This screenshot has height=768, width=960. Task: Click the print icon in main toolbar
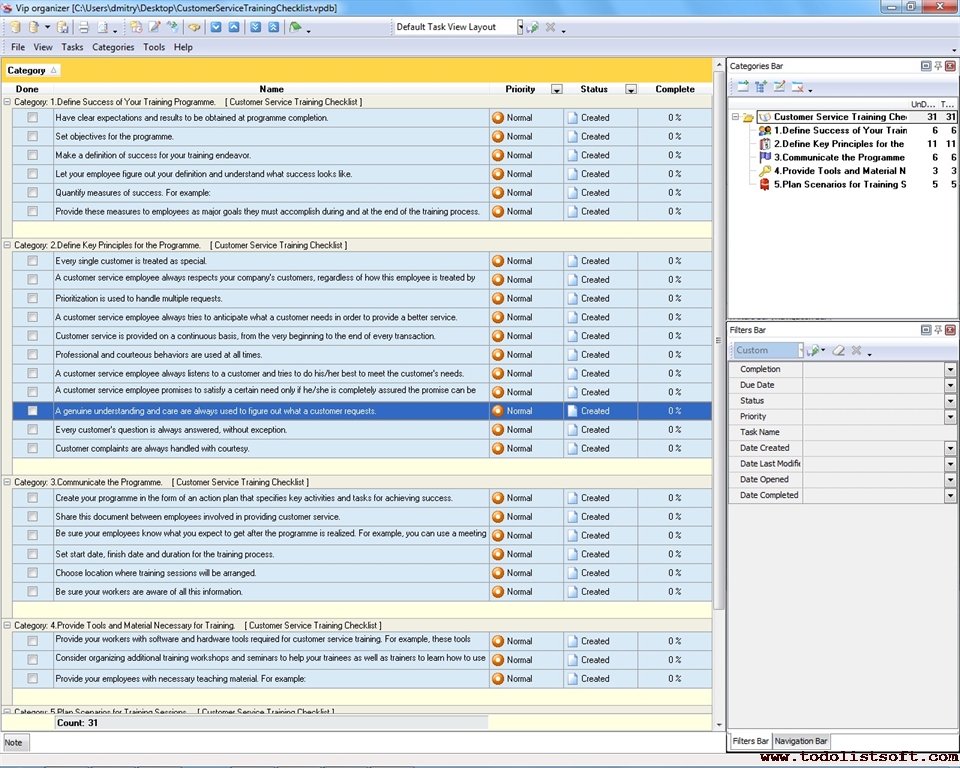point(84,27)
